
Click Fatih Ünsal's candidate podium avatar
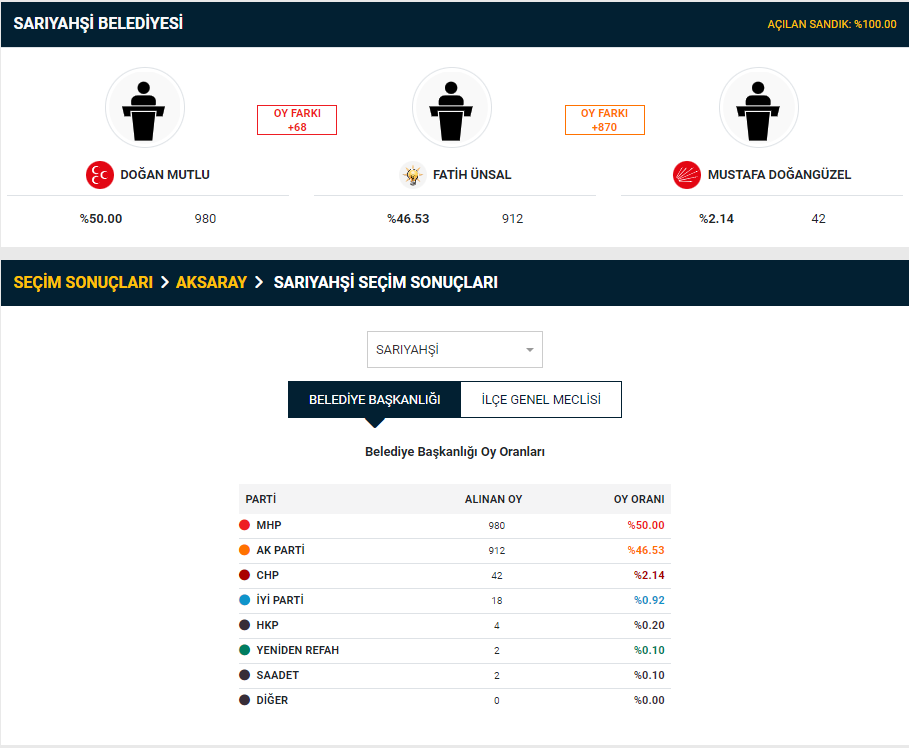point(452,108)
